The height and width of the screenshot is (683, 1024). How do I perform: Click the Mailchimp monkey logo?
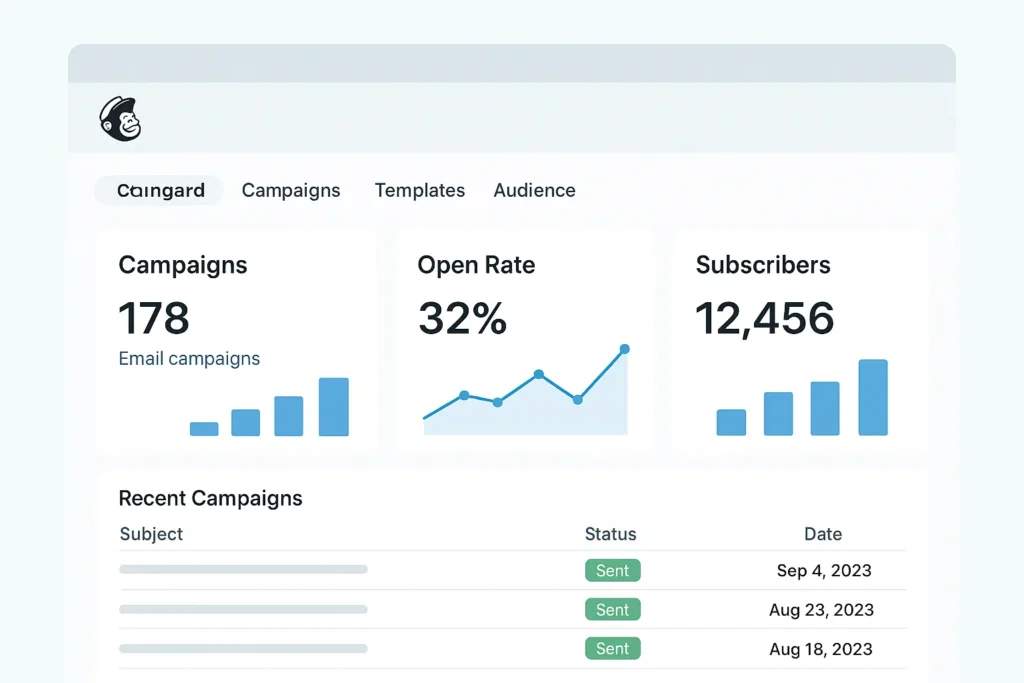(x=120, y=120)
